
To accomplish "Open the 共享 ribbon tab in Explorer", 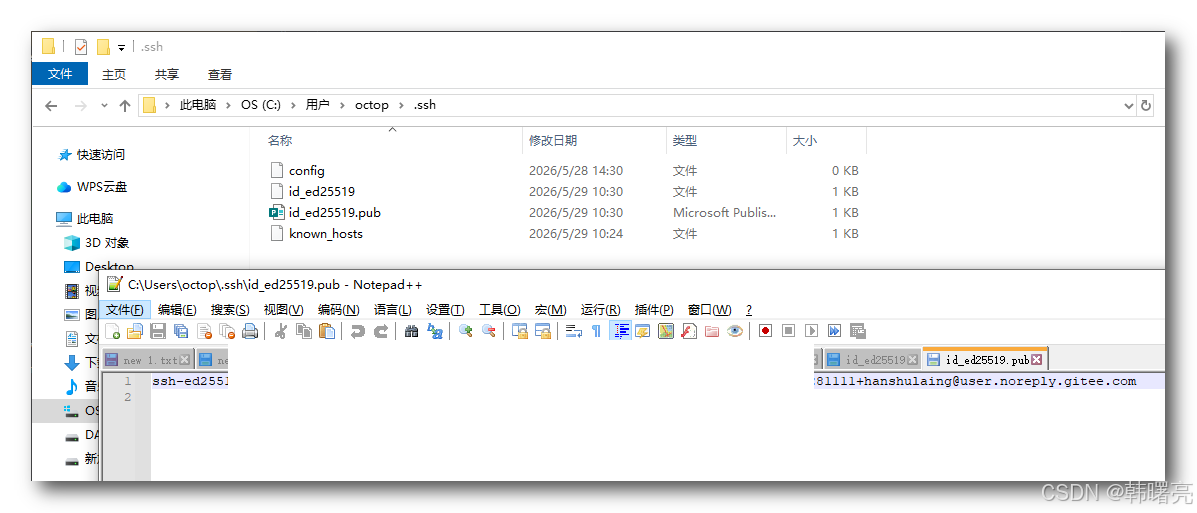I will coord(166,74).
